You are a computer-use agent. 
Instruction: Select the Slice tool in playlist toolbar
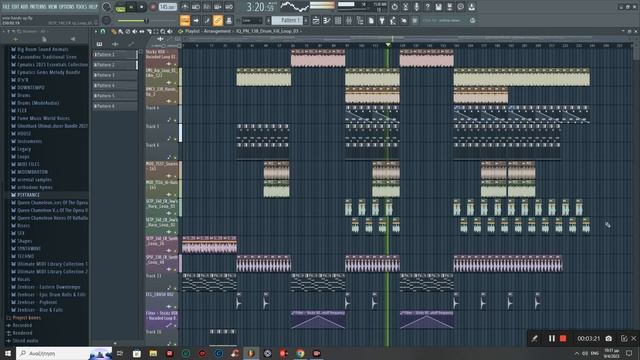coord(149,31)
